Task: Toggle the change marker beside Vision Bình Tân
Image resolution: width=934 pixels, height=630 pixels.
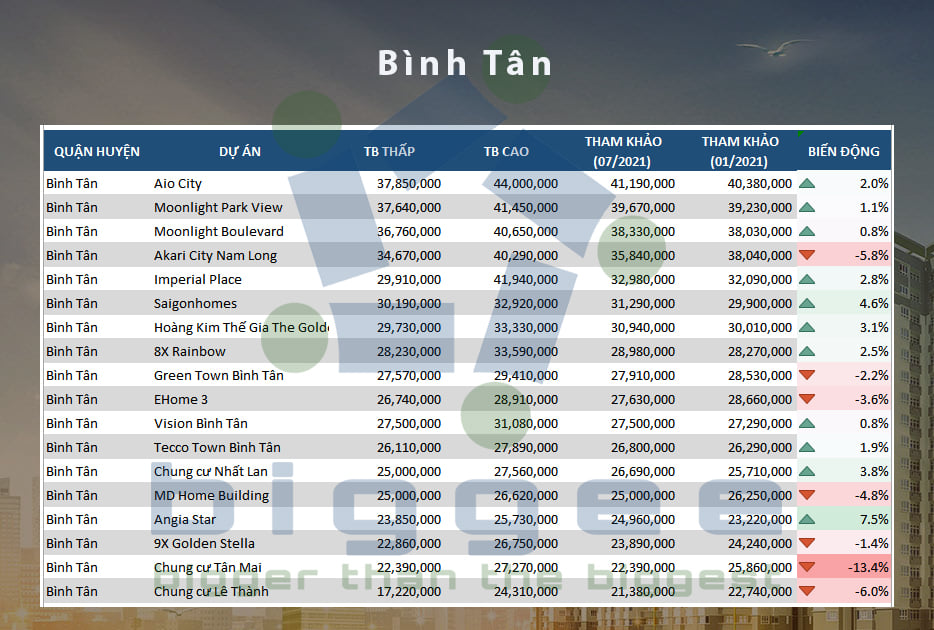Action: (x=806, y=423)
